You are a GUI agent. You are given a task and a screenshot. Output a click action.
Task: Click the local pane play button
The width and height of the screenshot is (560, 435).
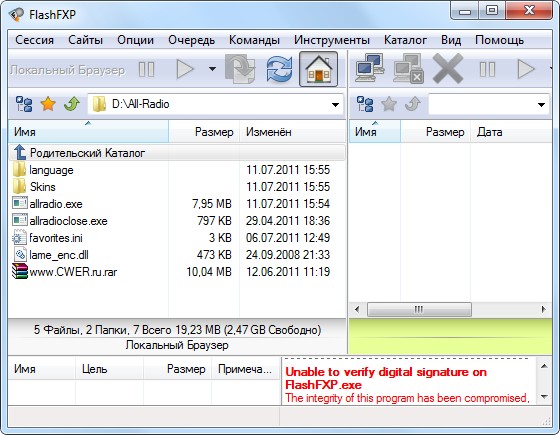pos(185,69)
